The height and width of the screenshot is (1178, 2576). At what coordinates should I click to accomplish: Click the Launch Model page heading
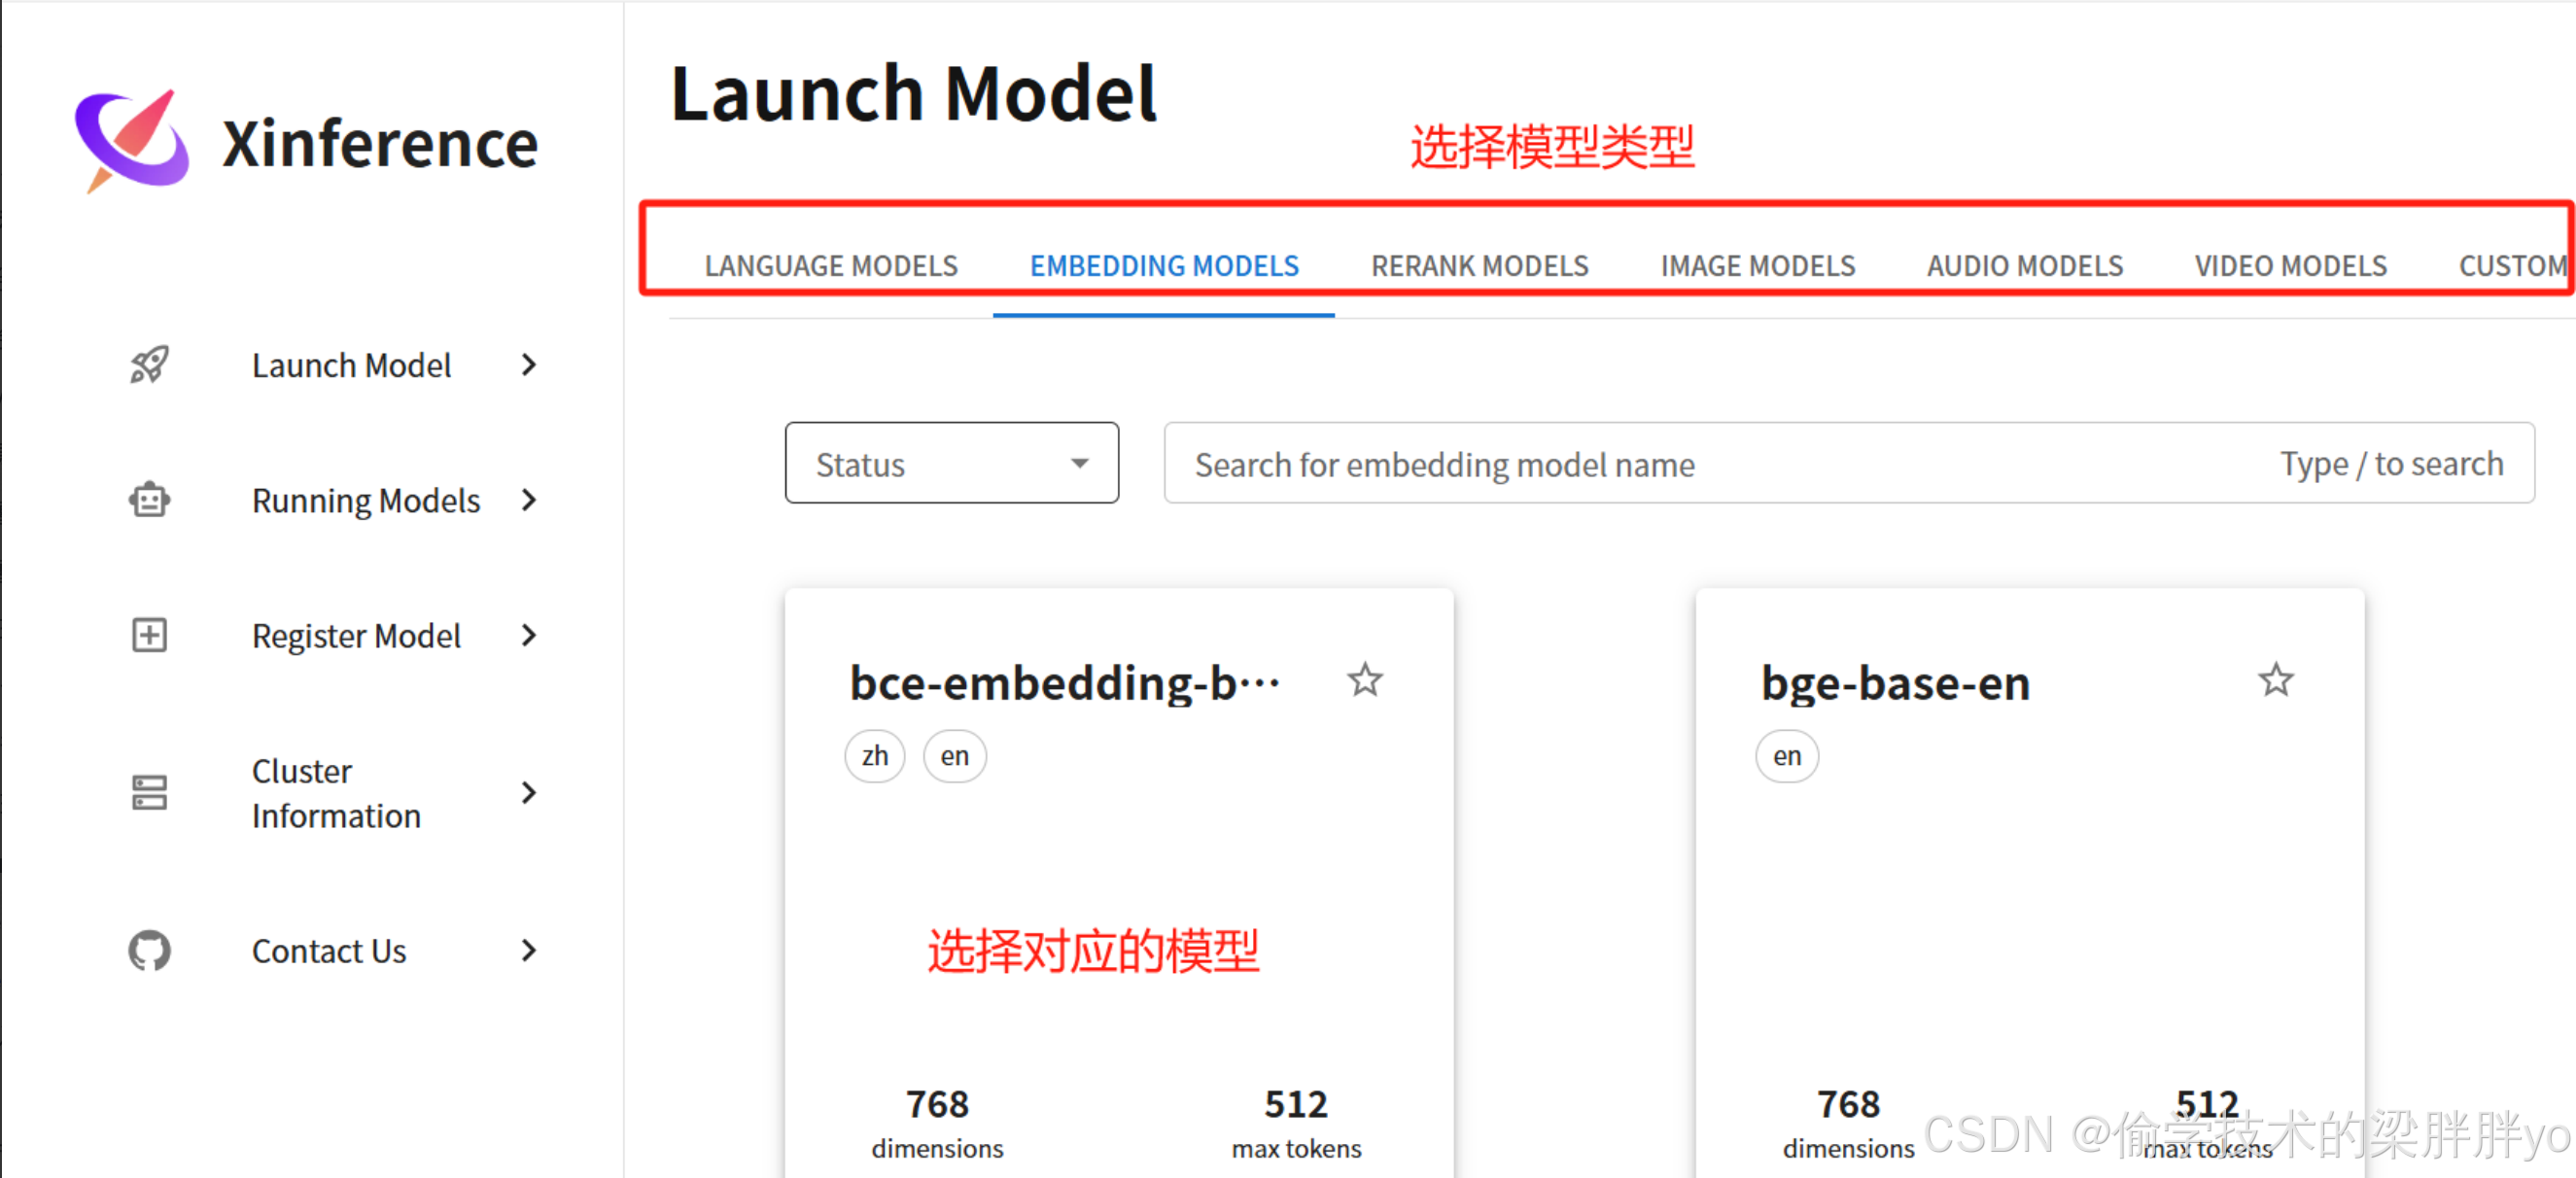(913, 94)
